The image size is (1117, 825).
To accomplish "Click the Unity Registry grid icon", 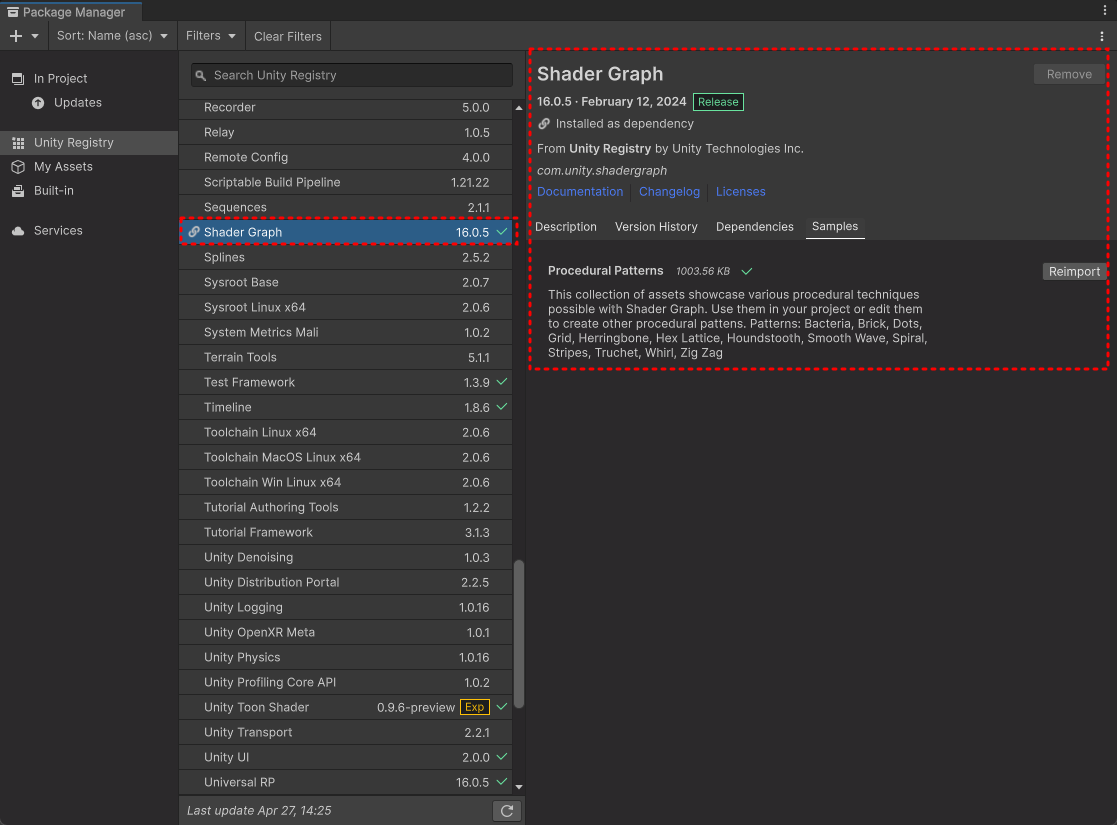I will click(x=19, y=143).
